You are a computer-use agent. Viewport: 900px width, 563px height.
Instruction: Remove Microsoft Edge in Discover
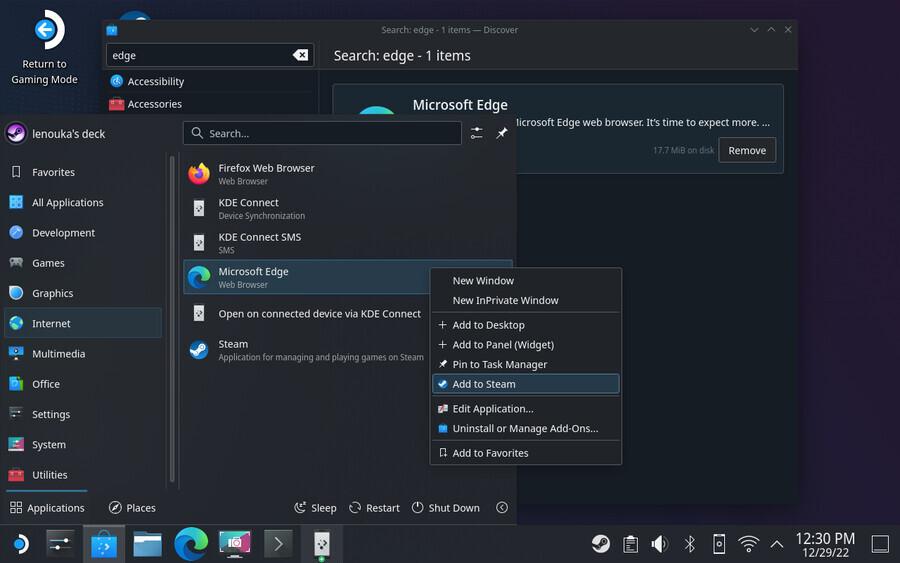[747, 150]
